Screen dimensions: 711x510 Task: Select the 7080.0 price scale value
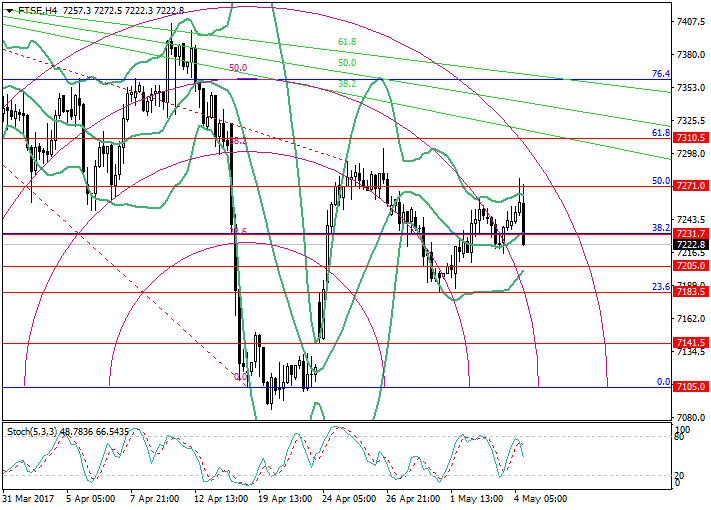(x=691, y=418)
